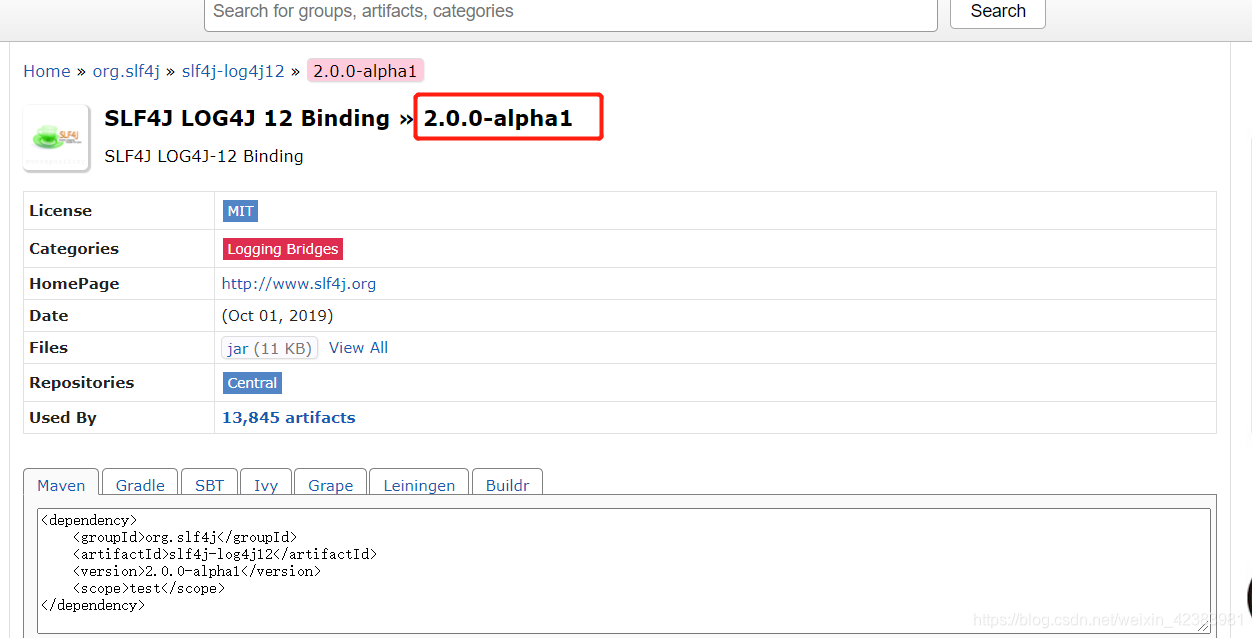Open the Logging Bridges category badge
Screen dimensions: 1252x638
[282, 248]
